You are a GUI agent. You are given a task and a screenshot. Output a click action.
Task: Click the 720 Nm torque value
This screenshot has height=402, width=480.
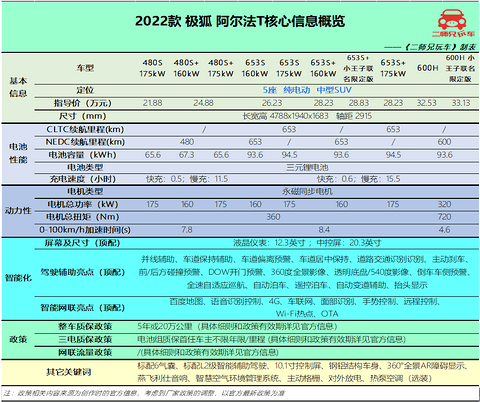444,217
